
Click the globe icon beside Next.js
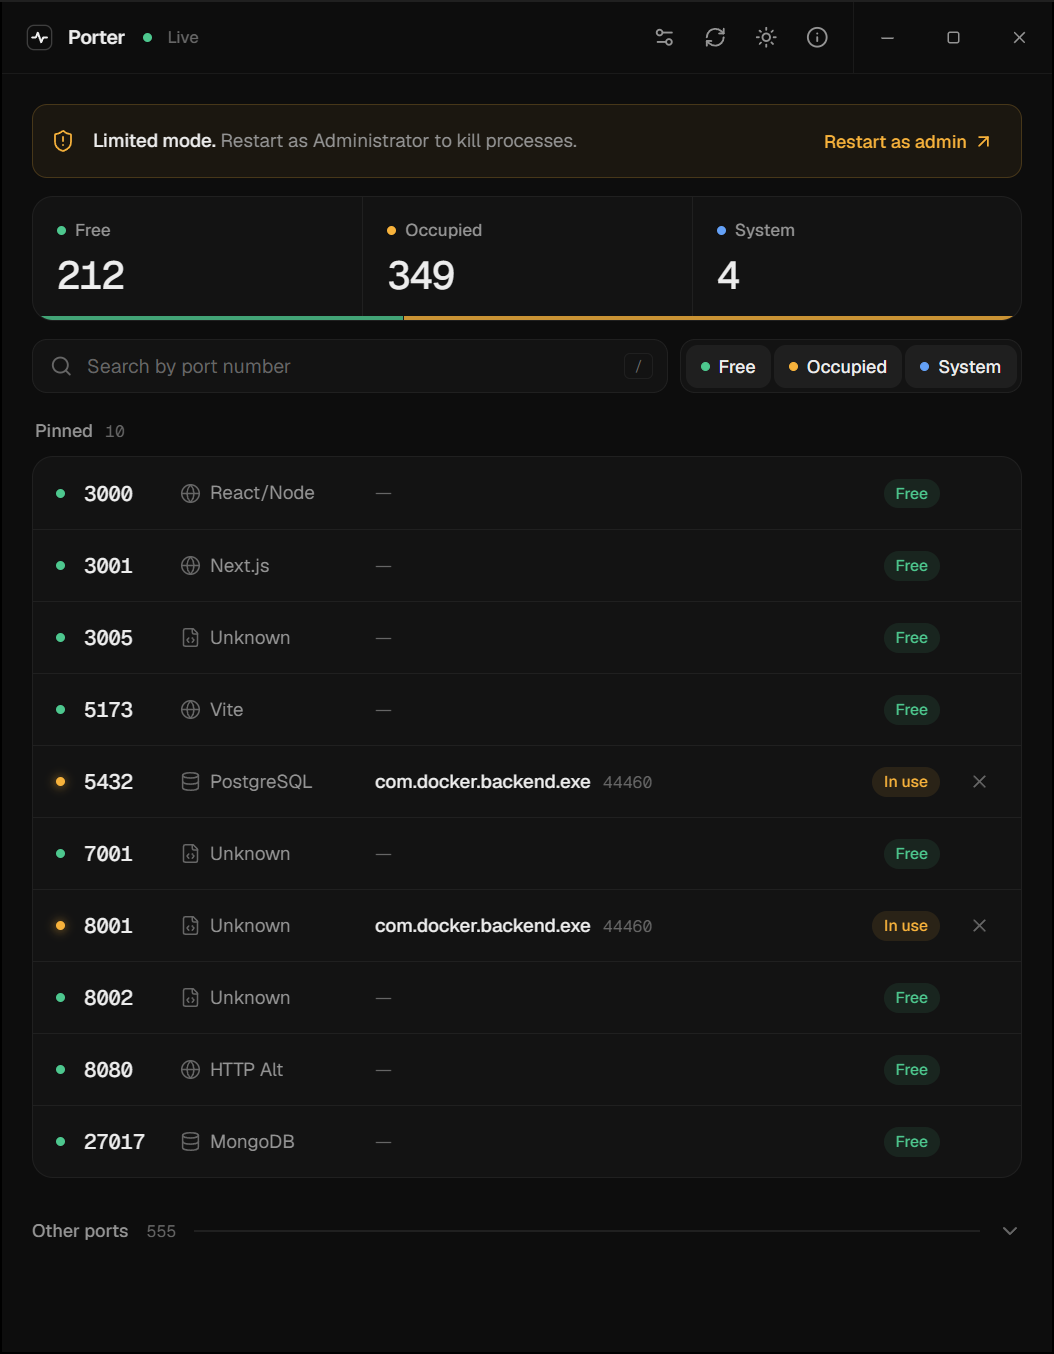190,565
